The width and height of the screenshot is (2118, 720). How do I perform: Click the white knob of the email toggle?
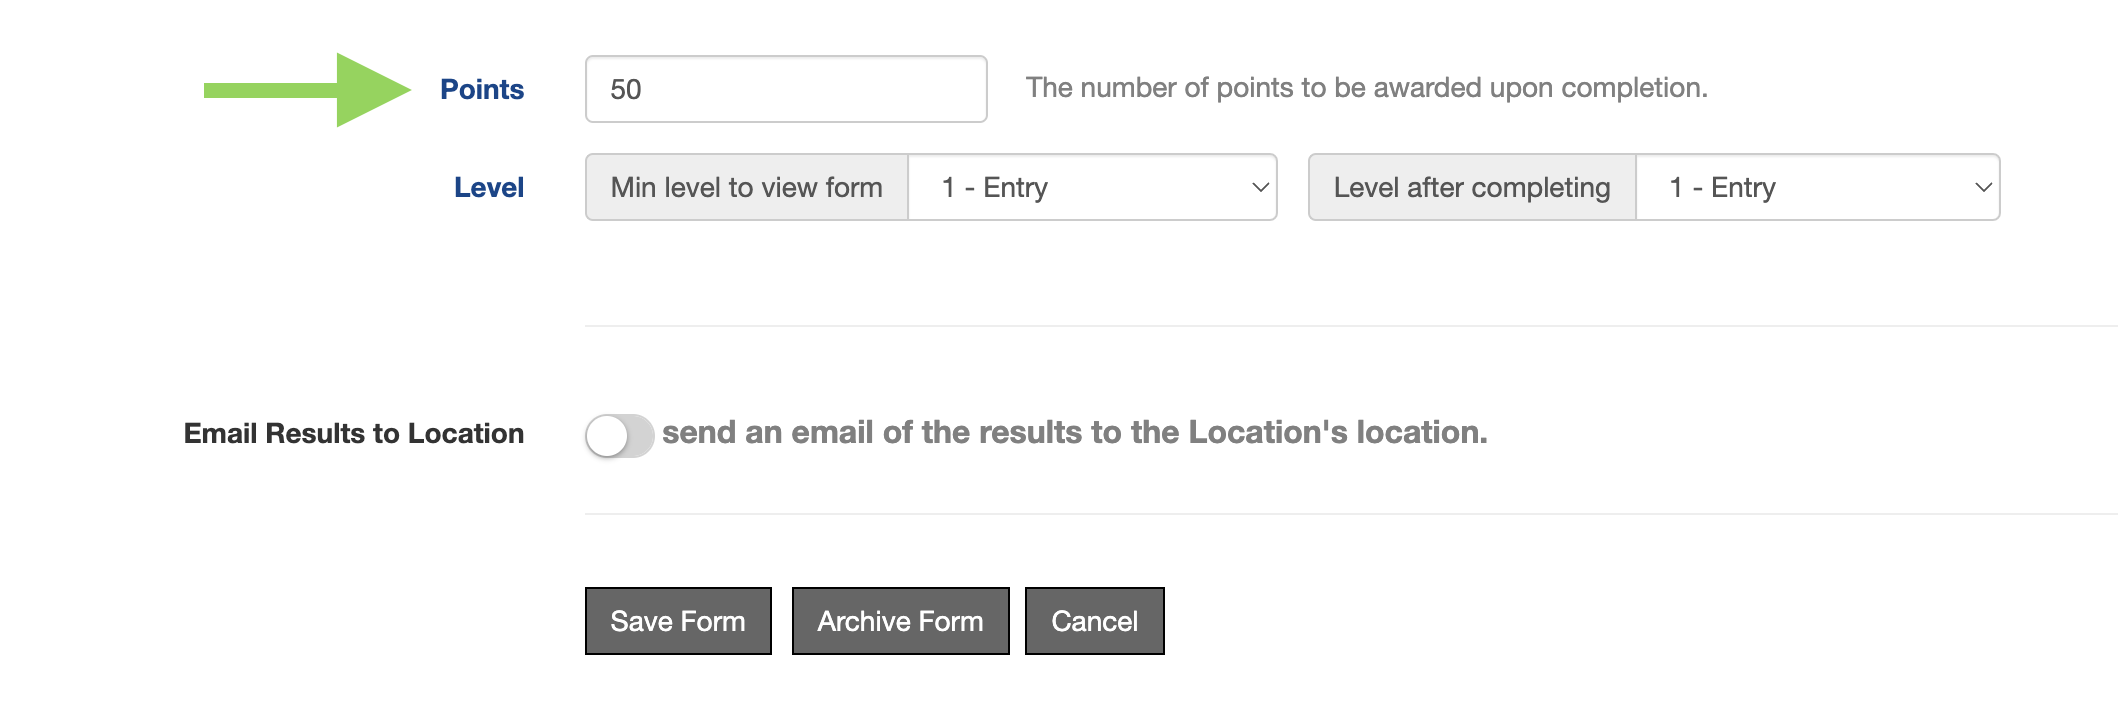coord(607,436)
